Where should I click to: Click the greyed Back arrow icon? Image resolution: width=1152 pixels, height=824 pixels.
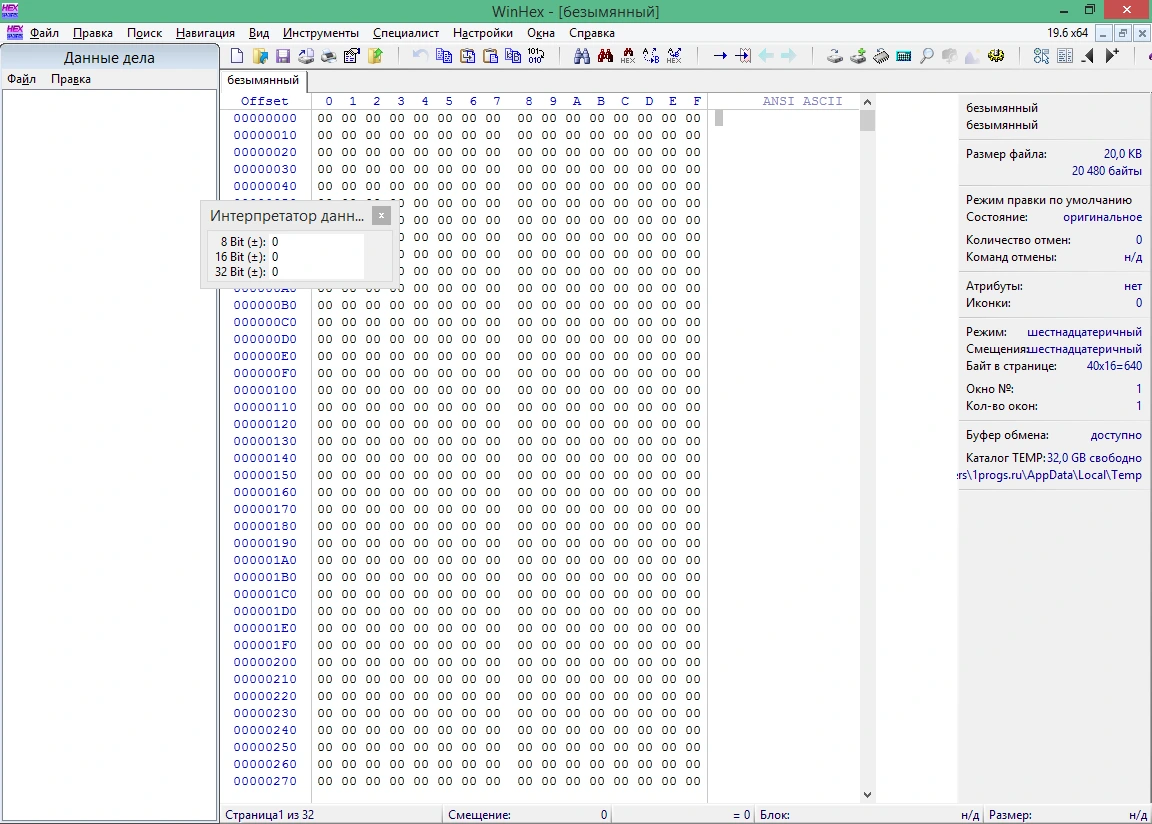pos(766,56)
